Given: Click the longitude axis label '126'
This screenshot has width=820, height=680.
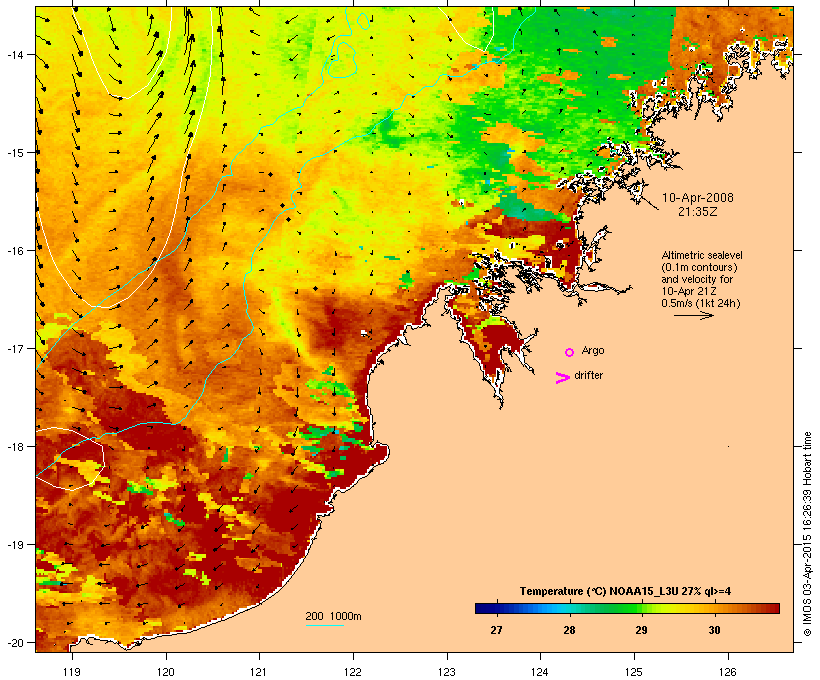Looking at the screenshot, I should 727,672.
